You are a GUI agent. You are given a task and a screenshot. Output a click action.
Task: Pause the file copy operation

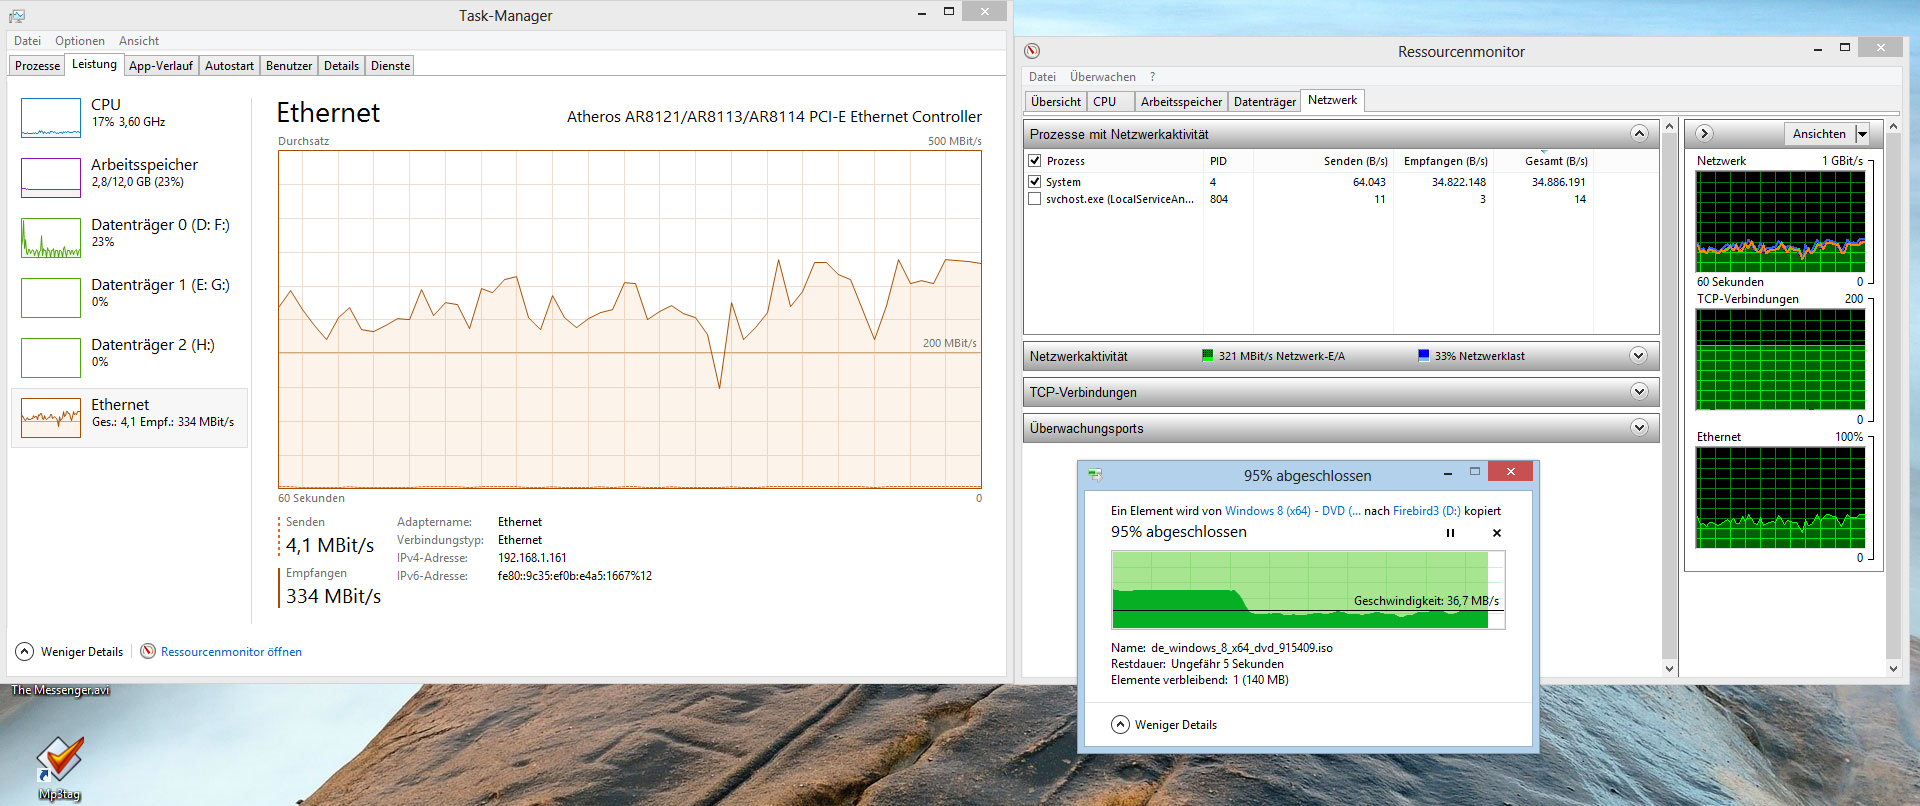pyautogui.click(x=1450, y=533)
